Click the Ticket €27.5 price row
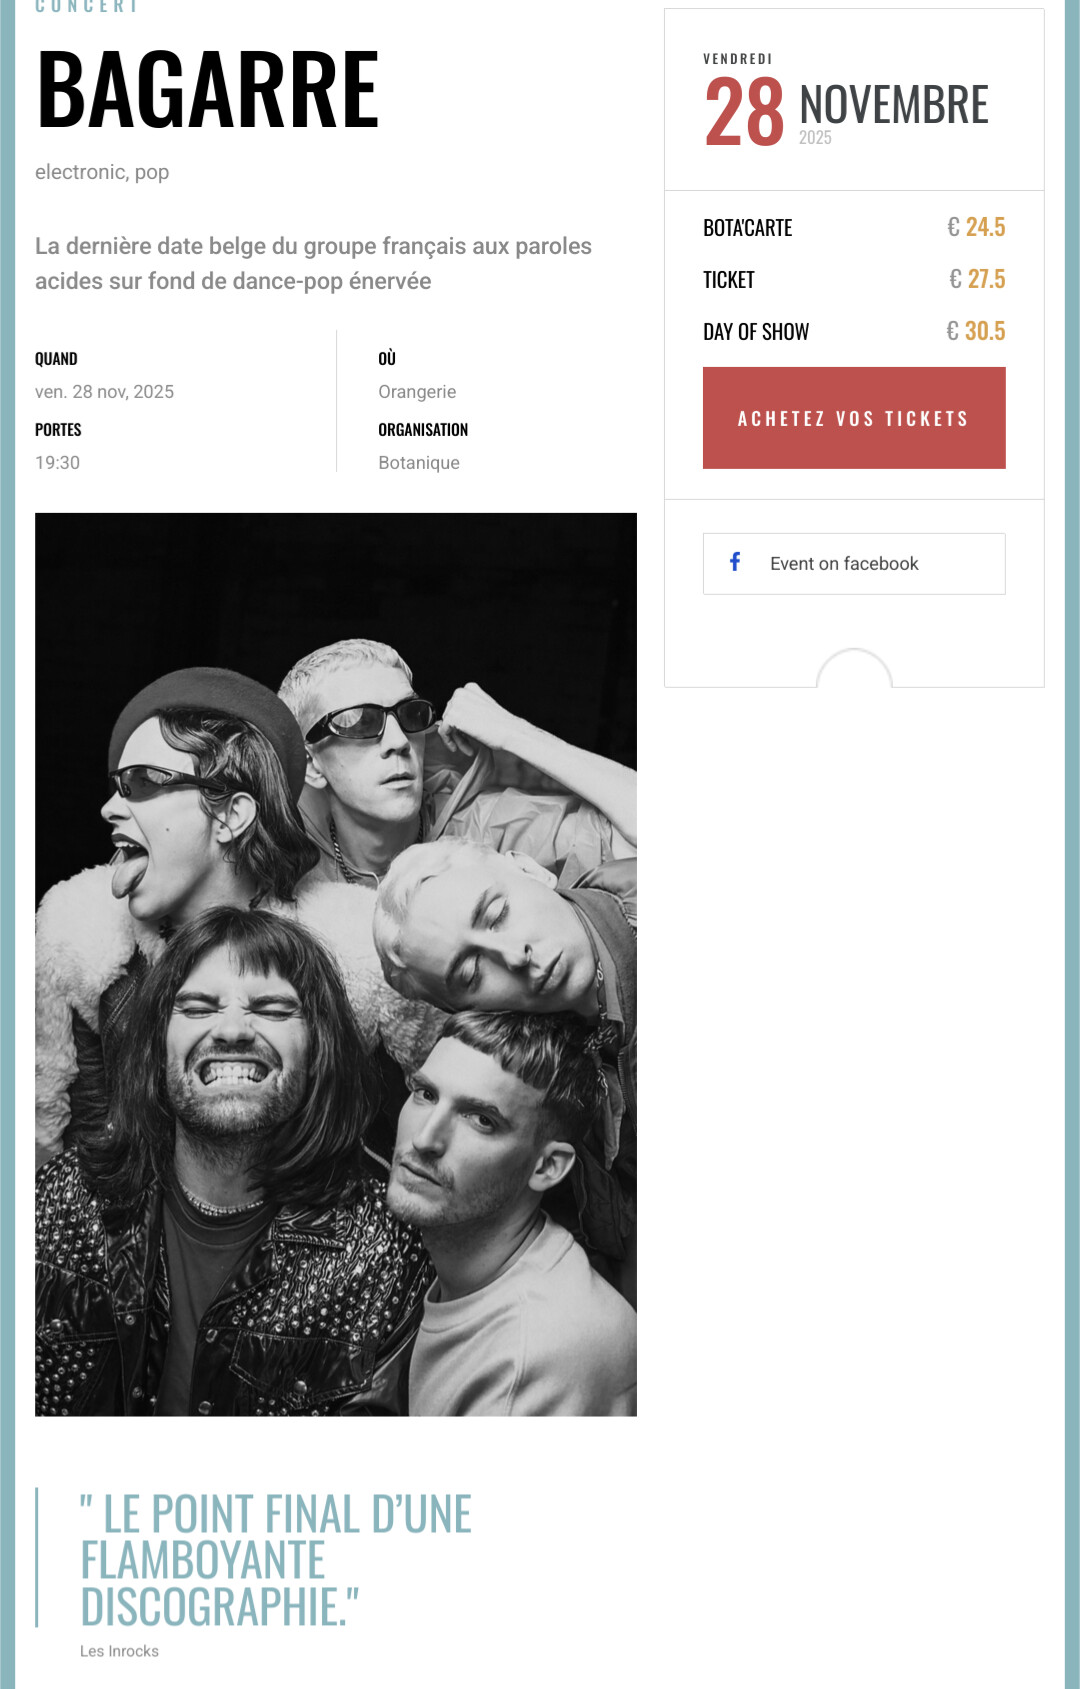This screenshot has height=1689, width=1080. (x=854, y=280)
